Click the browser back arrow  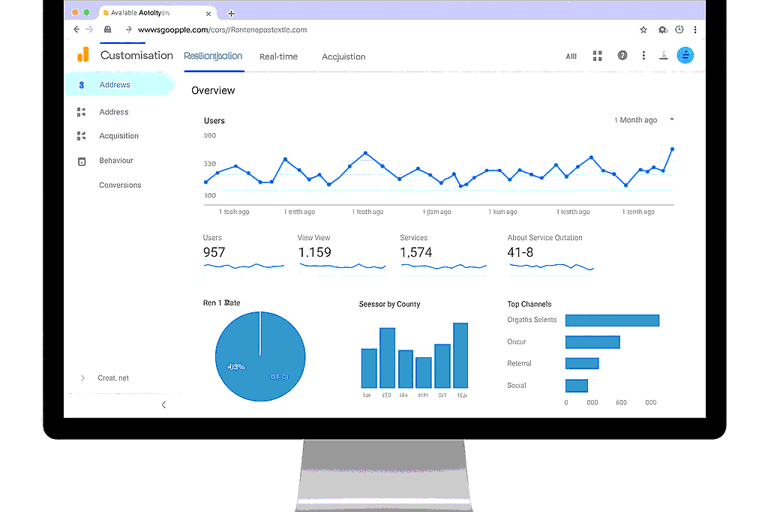(x=76, y=29)
